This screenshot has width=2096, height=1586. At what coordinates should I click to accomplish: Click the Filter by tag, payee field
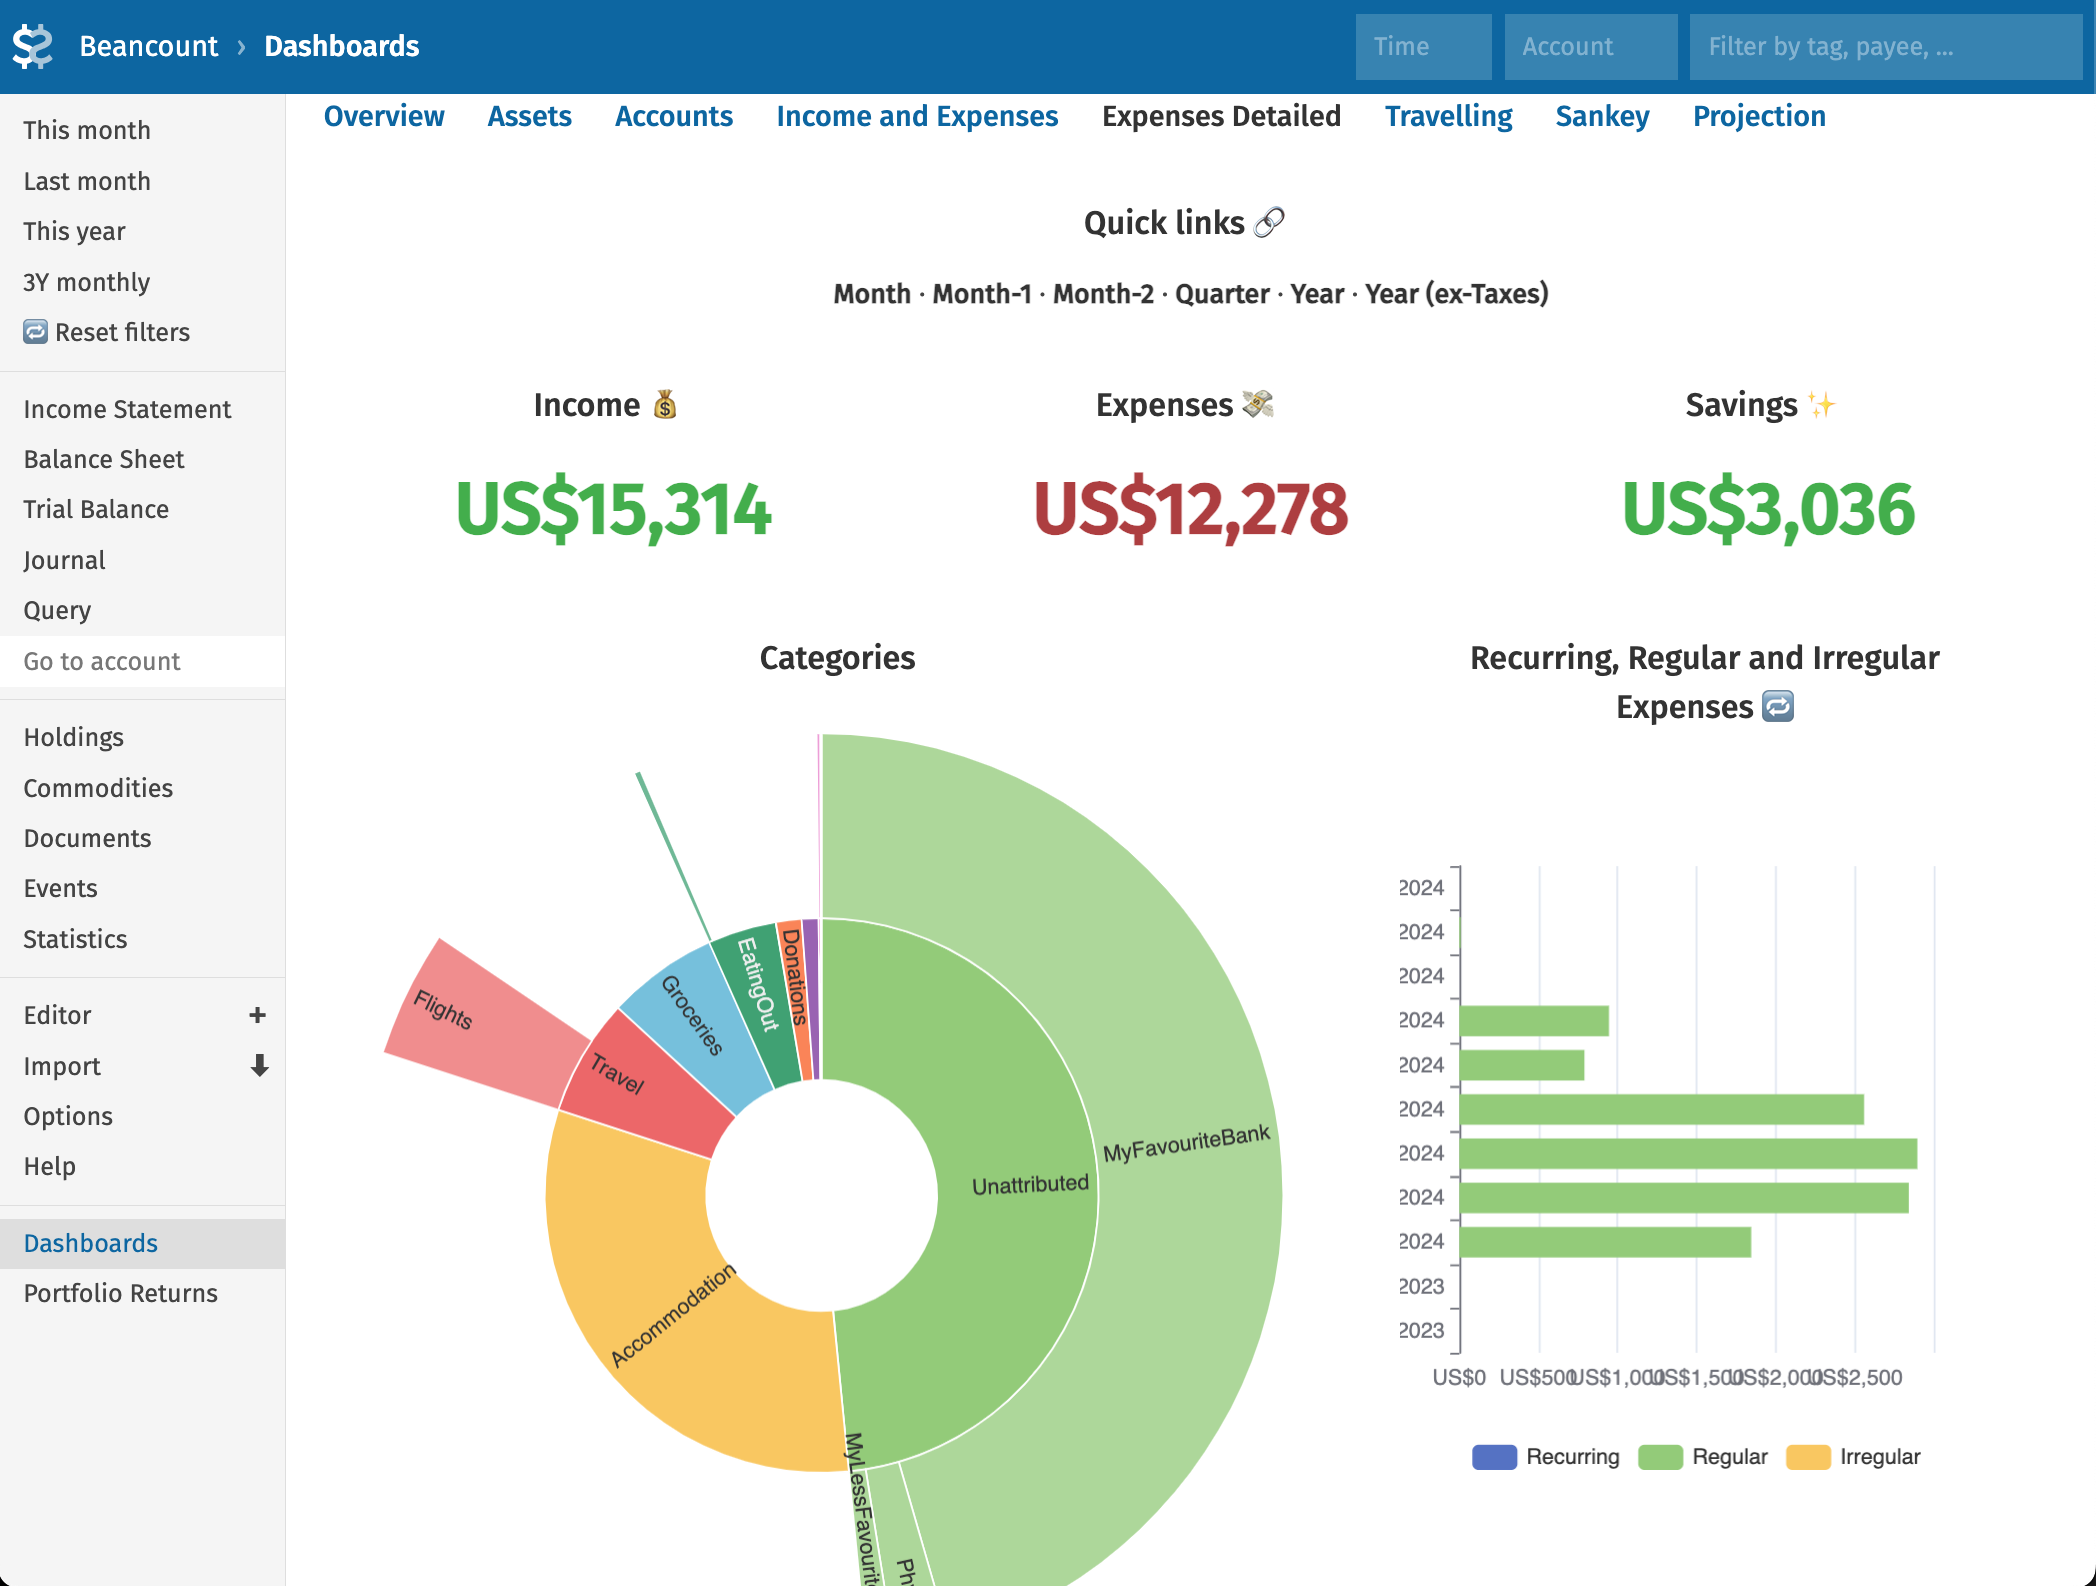[x=1885, y=47]
